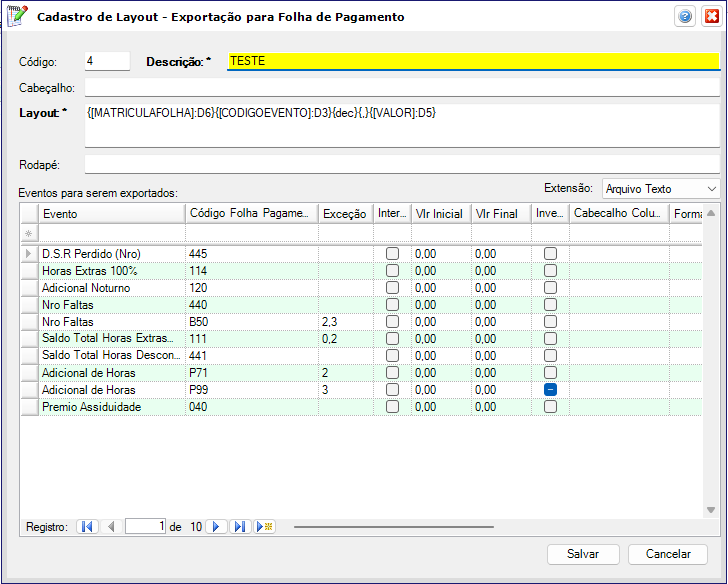728x584 pixels.
Task: Click the grid's vertical scrollbar down arrow
Action: pyautogui.click(x=711, y=509)
